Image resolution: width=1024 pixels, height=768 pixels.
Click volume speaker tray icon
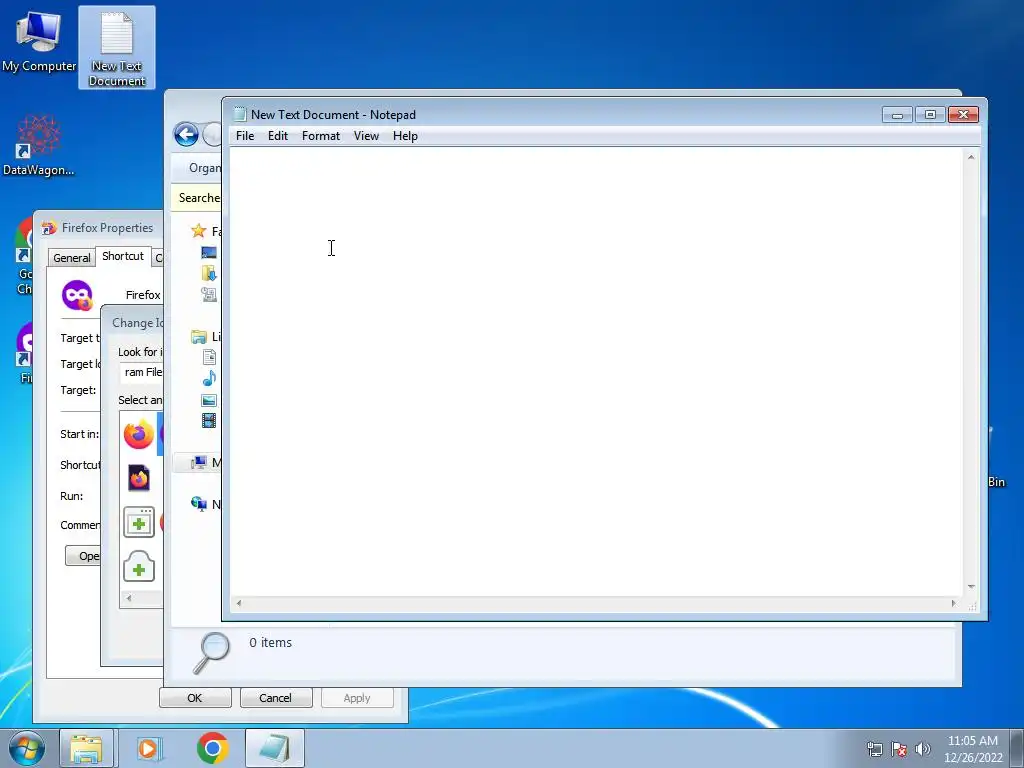point(922,749)
